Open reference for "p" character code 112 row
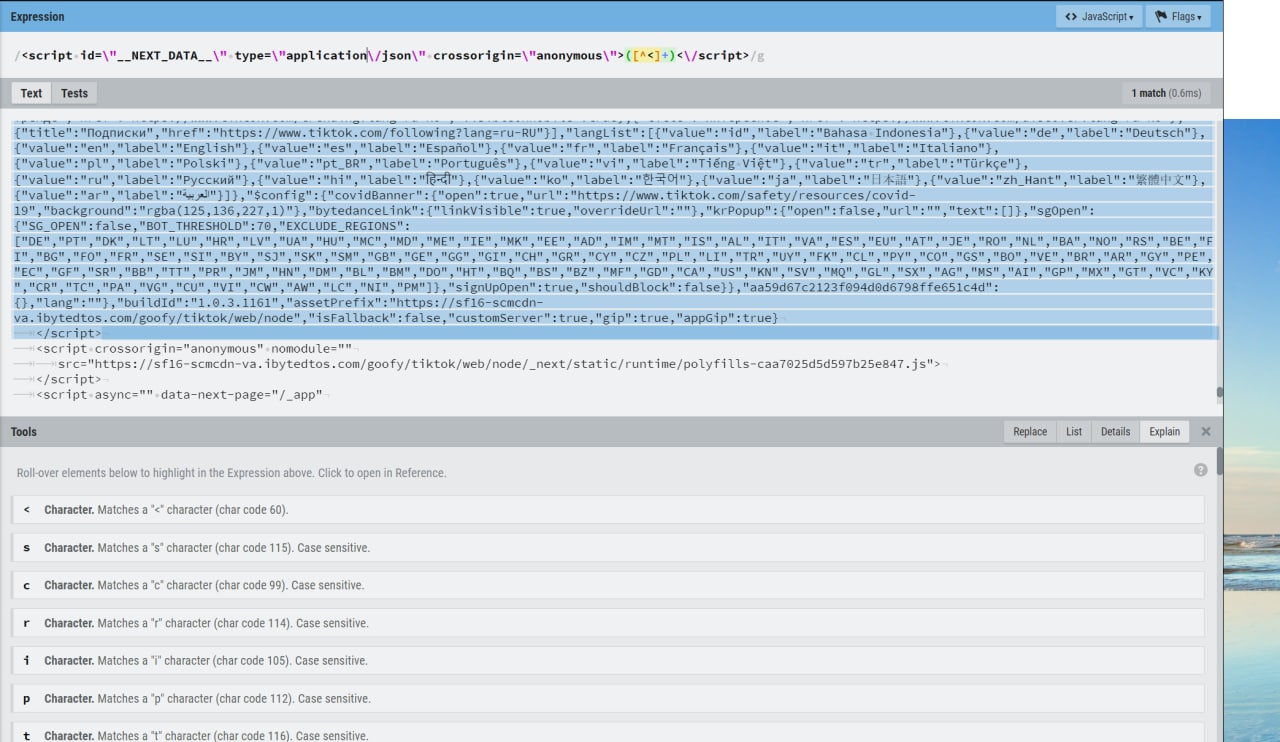Image resolution: width=1280 pixels, height=742 pixels. click(x=608, y=698)
